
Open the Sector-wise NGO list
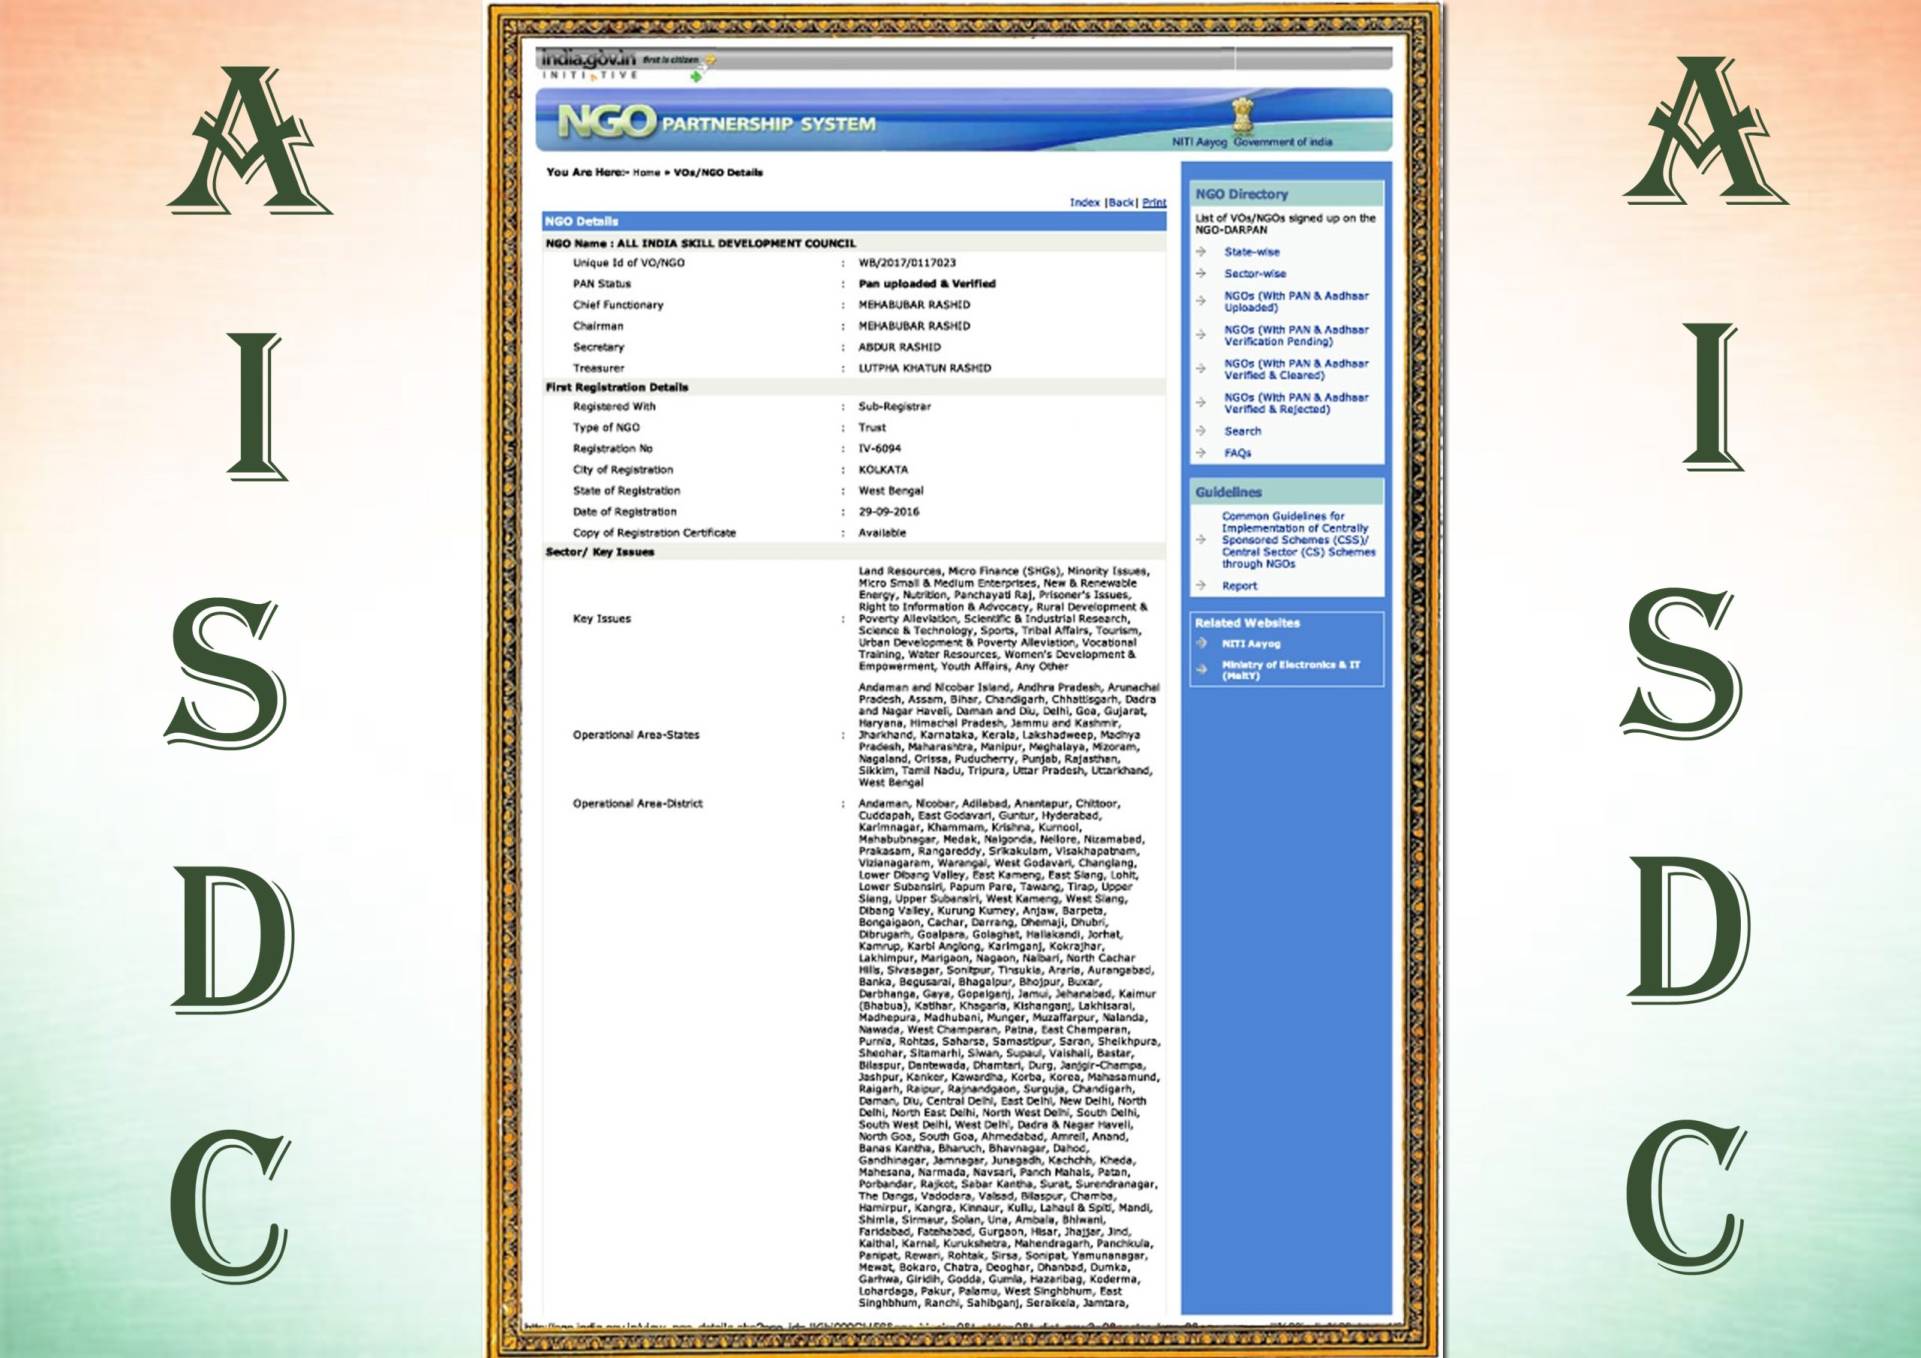[x=1255, y=273]
